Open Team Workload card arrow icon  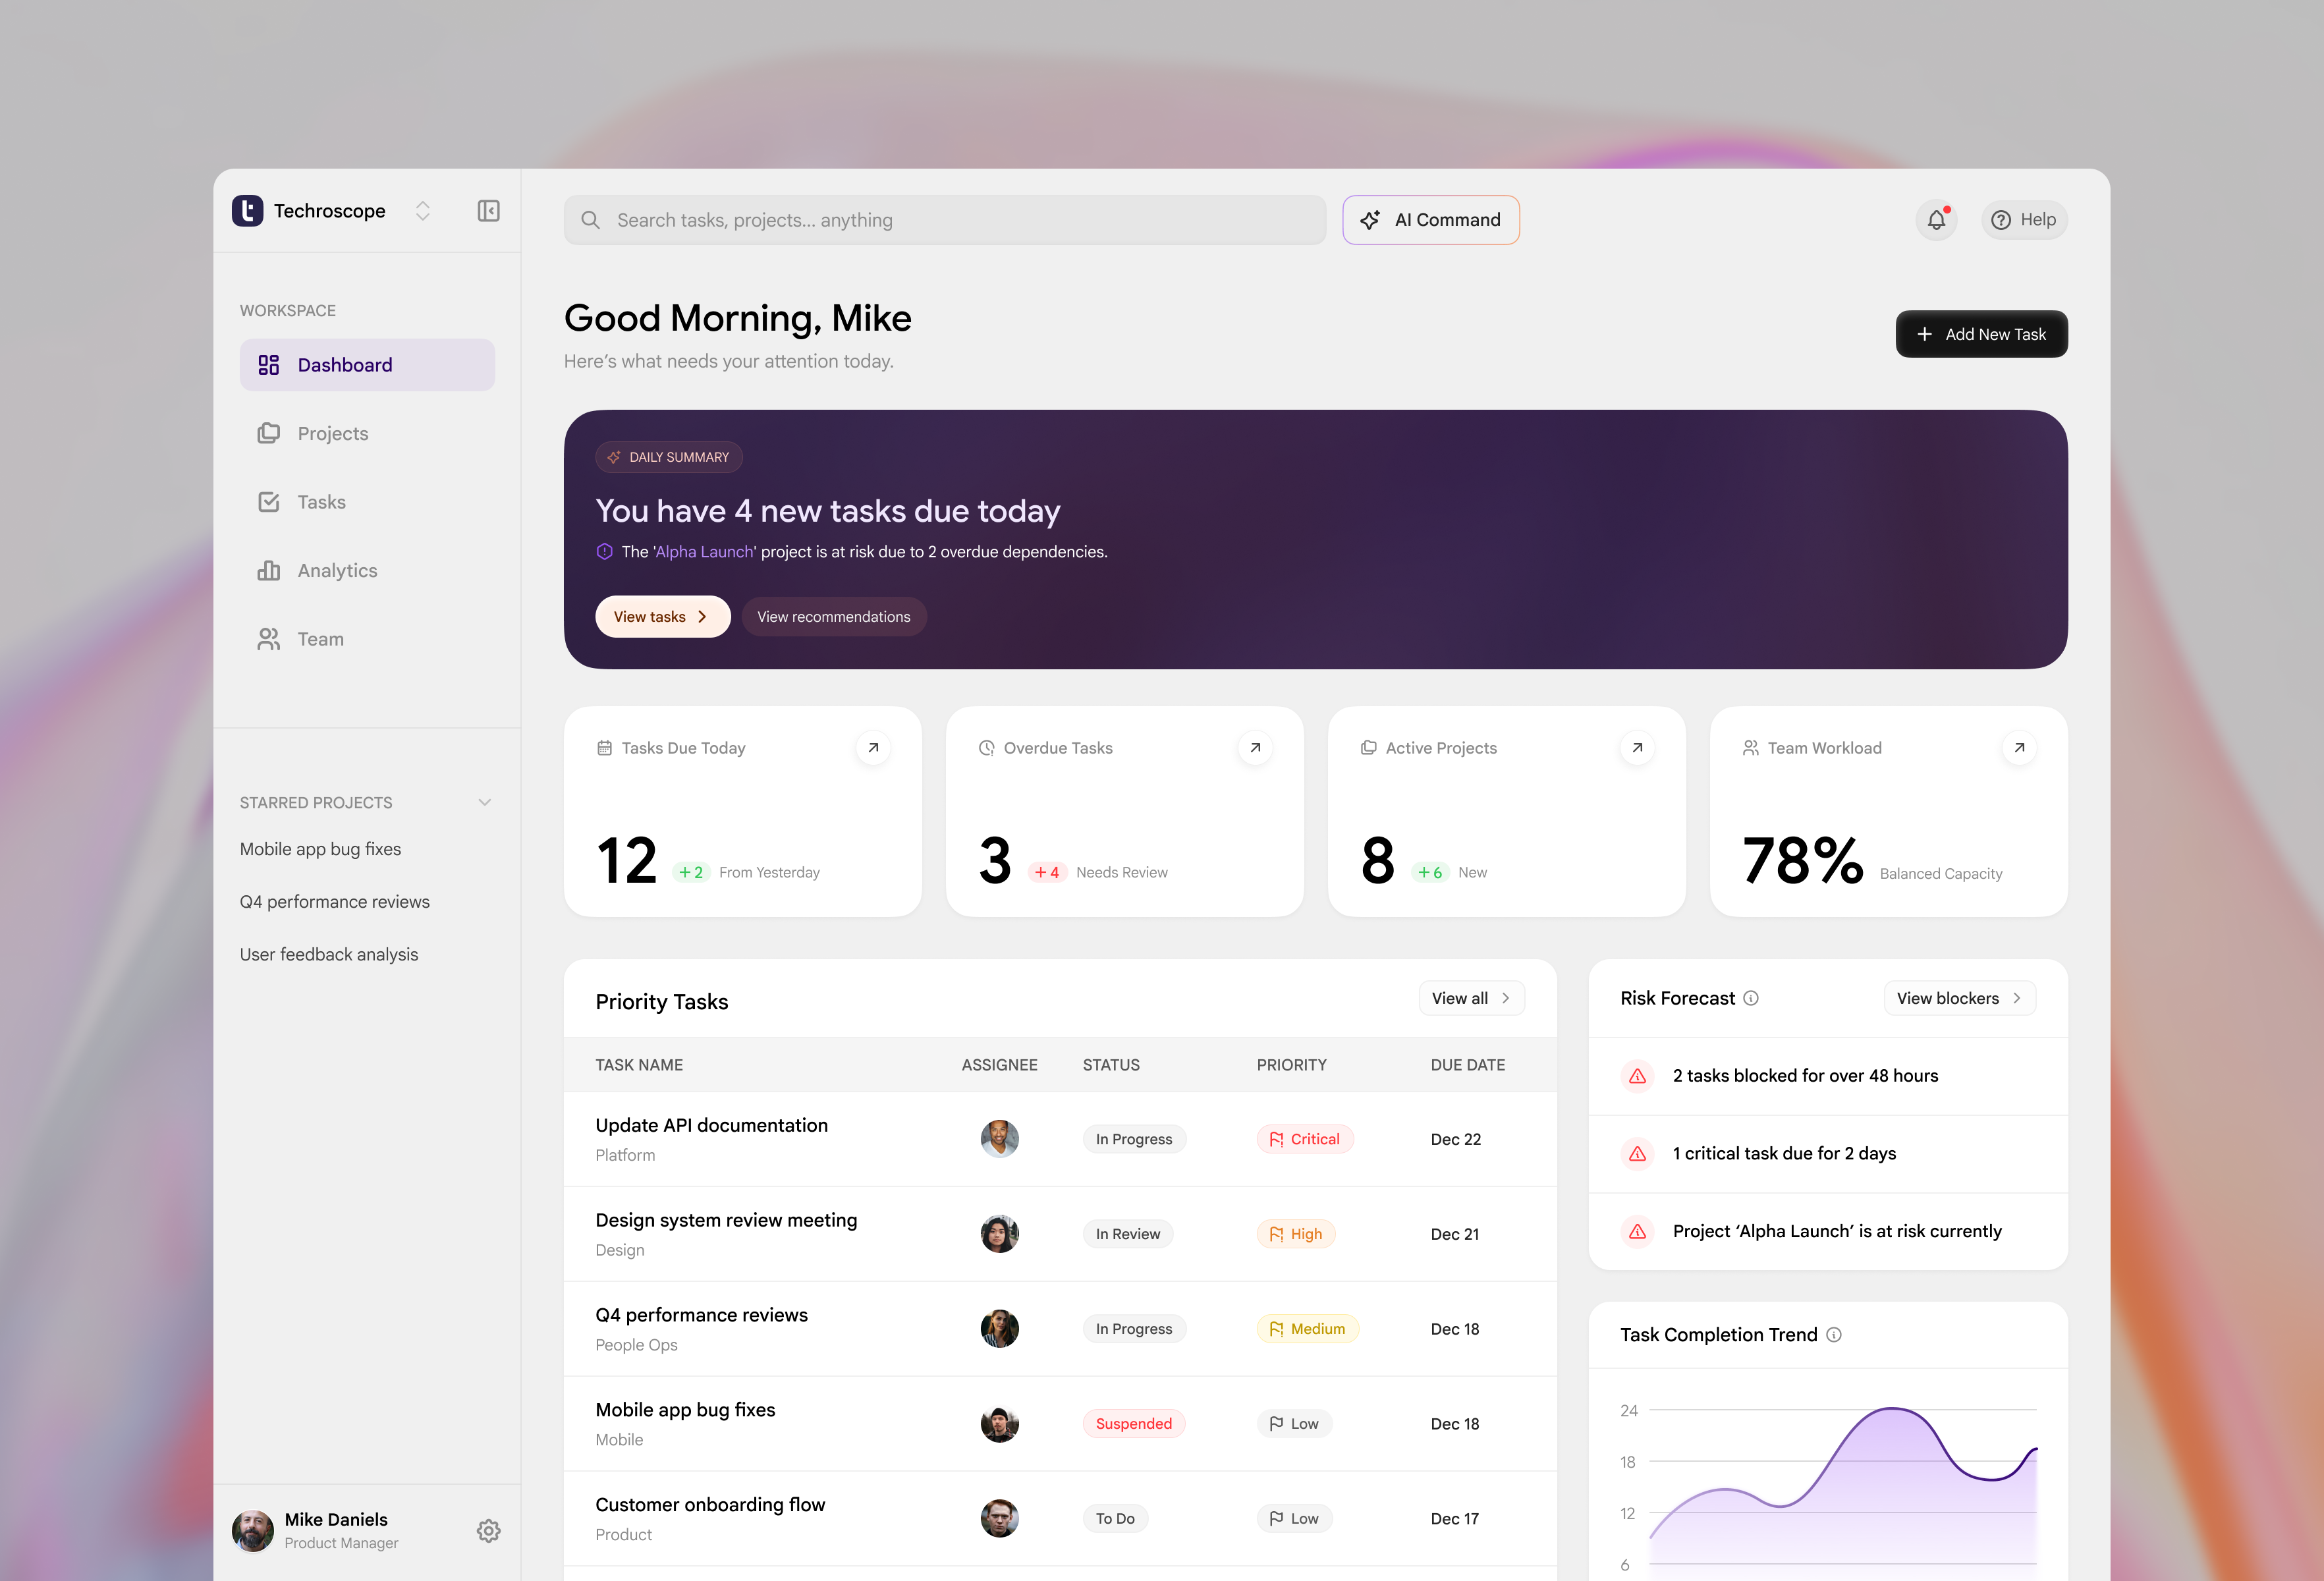(2019, 748)
